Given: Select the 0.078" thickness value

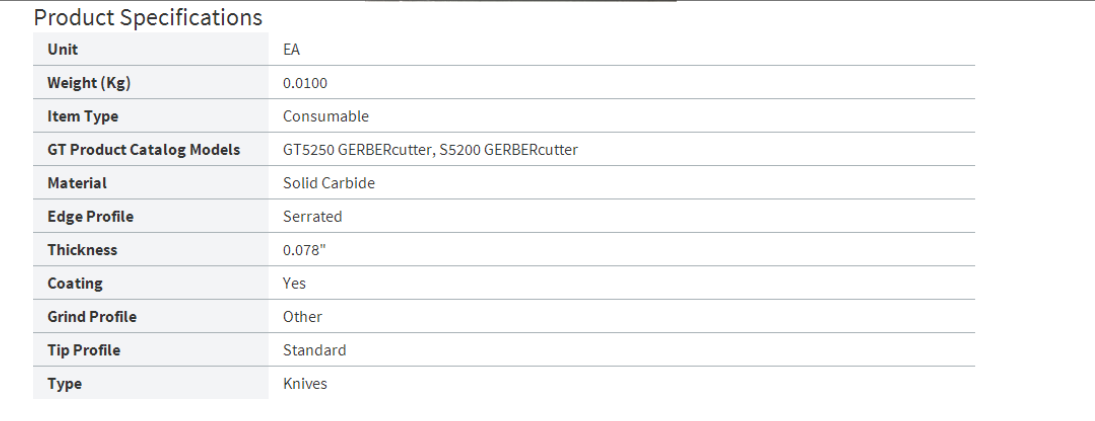Looking at the screenshot, I should 305,250.
